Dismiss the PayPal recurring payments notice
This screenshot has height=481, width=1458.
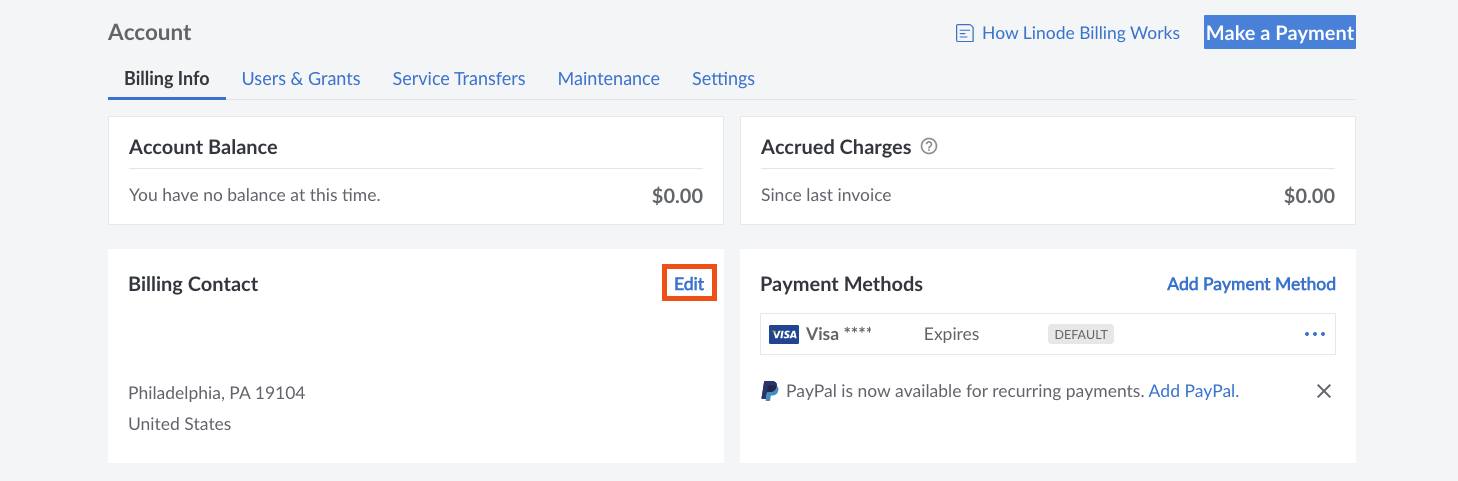[x=1324, y=391]
